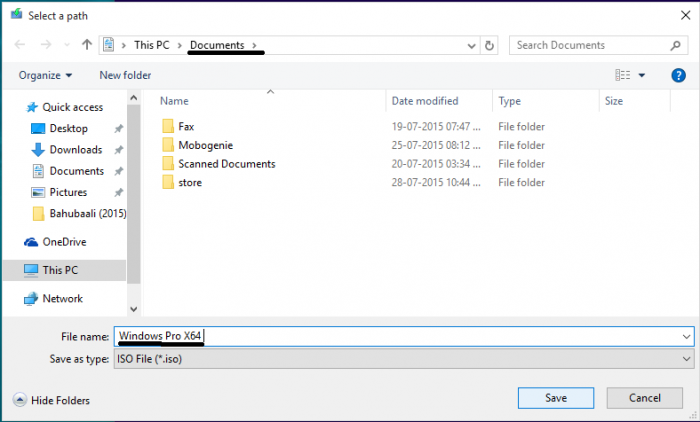Click the New folder button
Image resolution: width=700 pixels, height=422 pixels.
(125, 75)
